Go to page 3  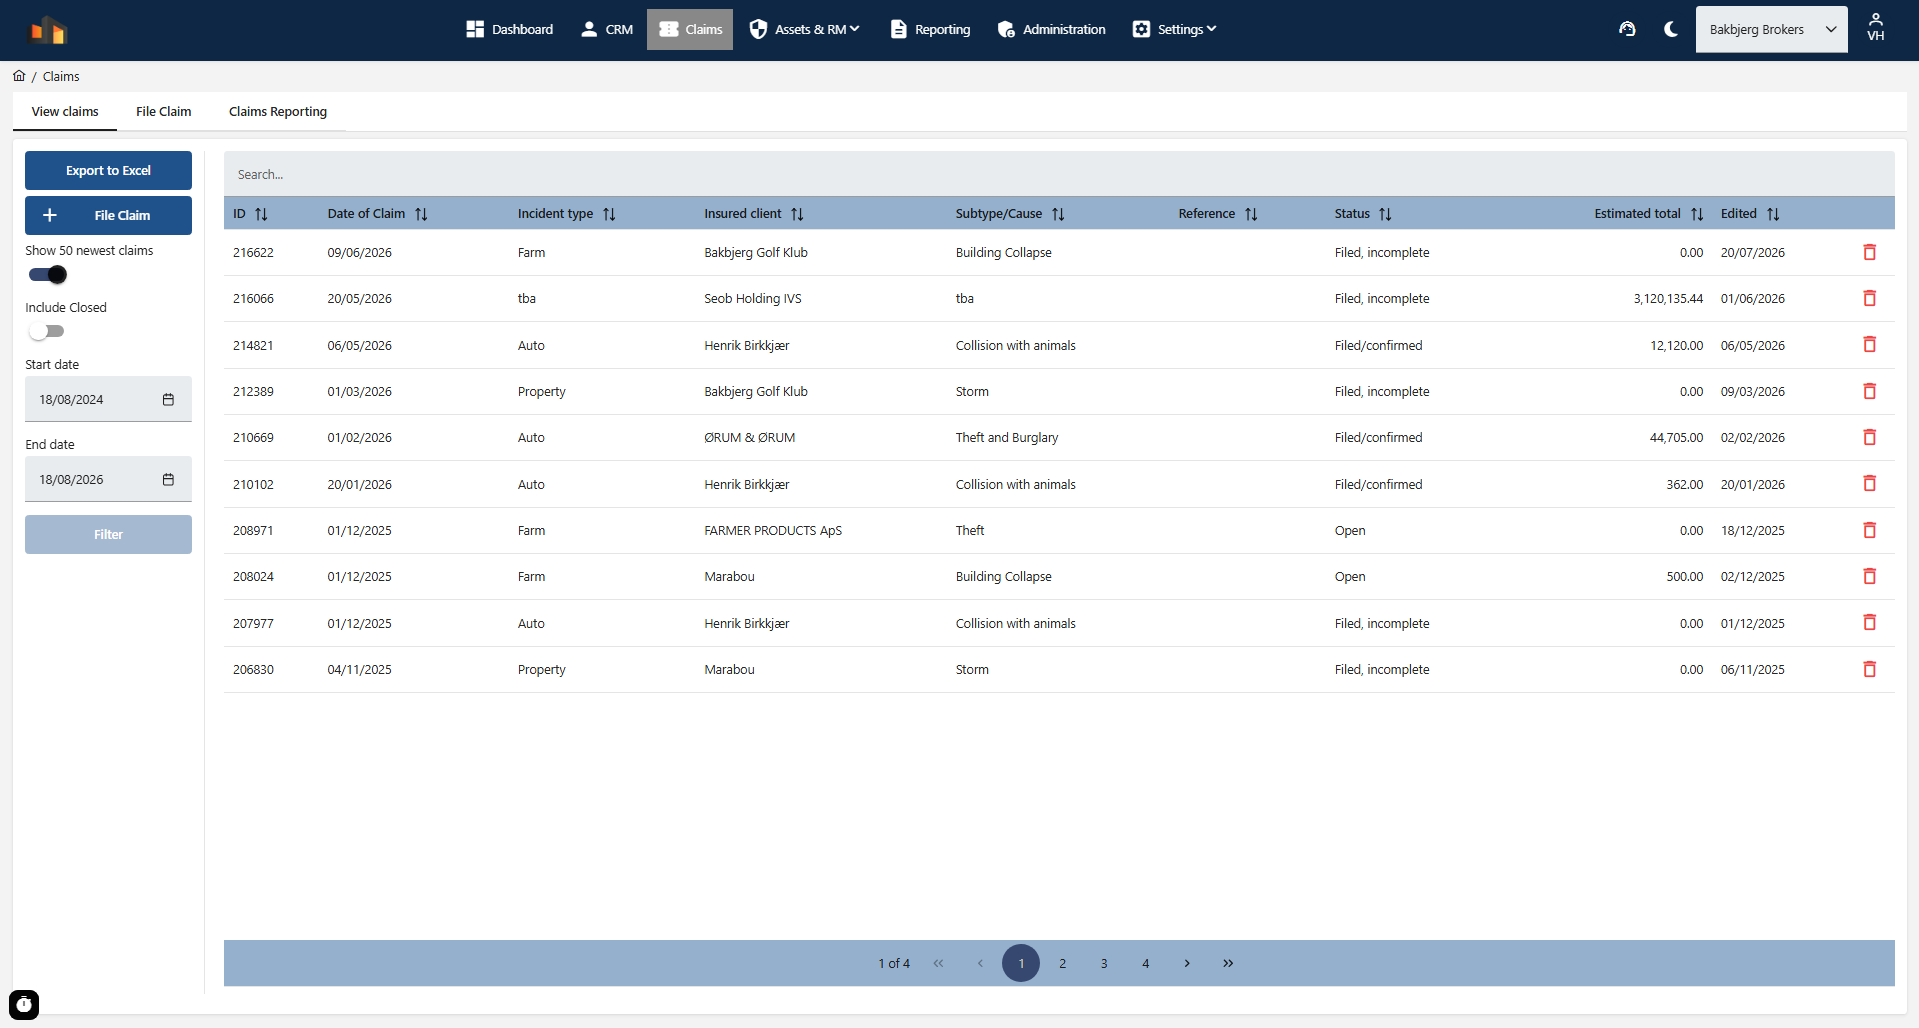pyautogui.click(x=1104, y=963)
